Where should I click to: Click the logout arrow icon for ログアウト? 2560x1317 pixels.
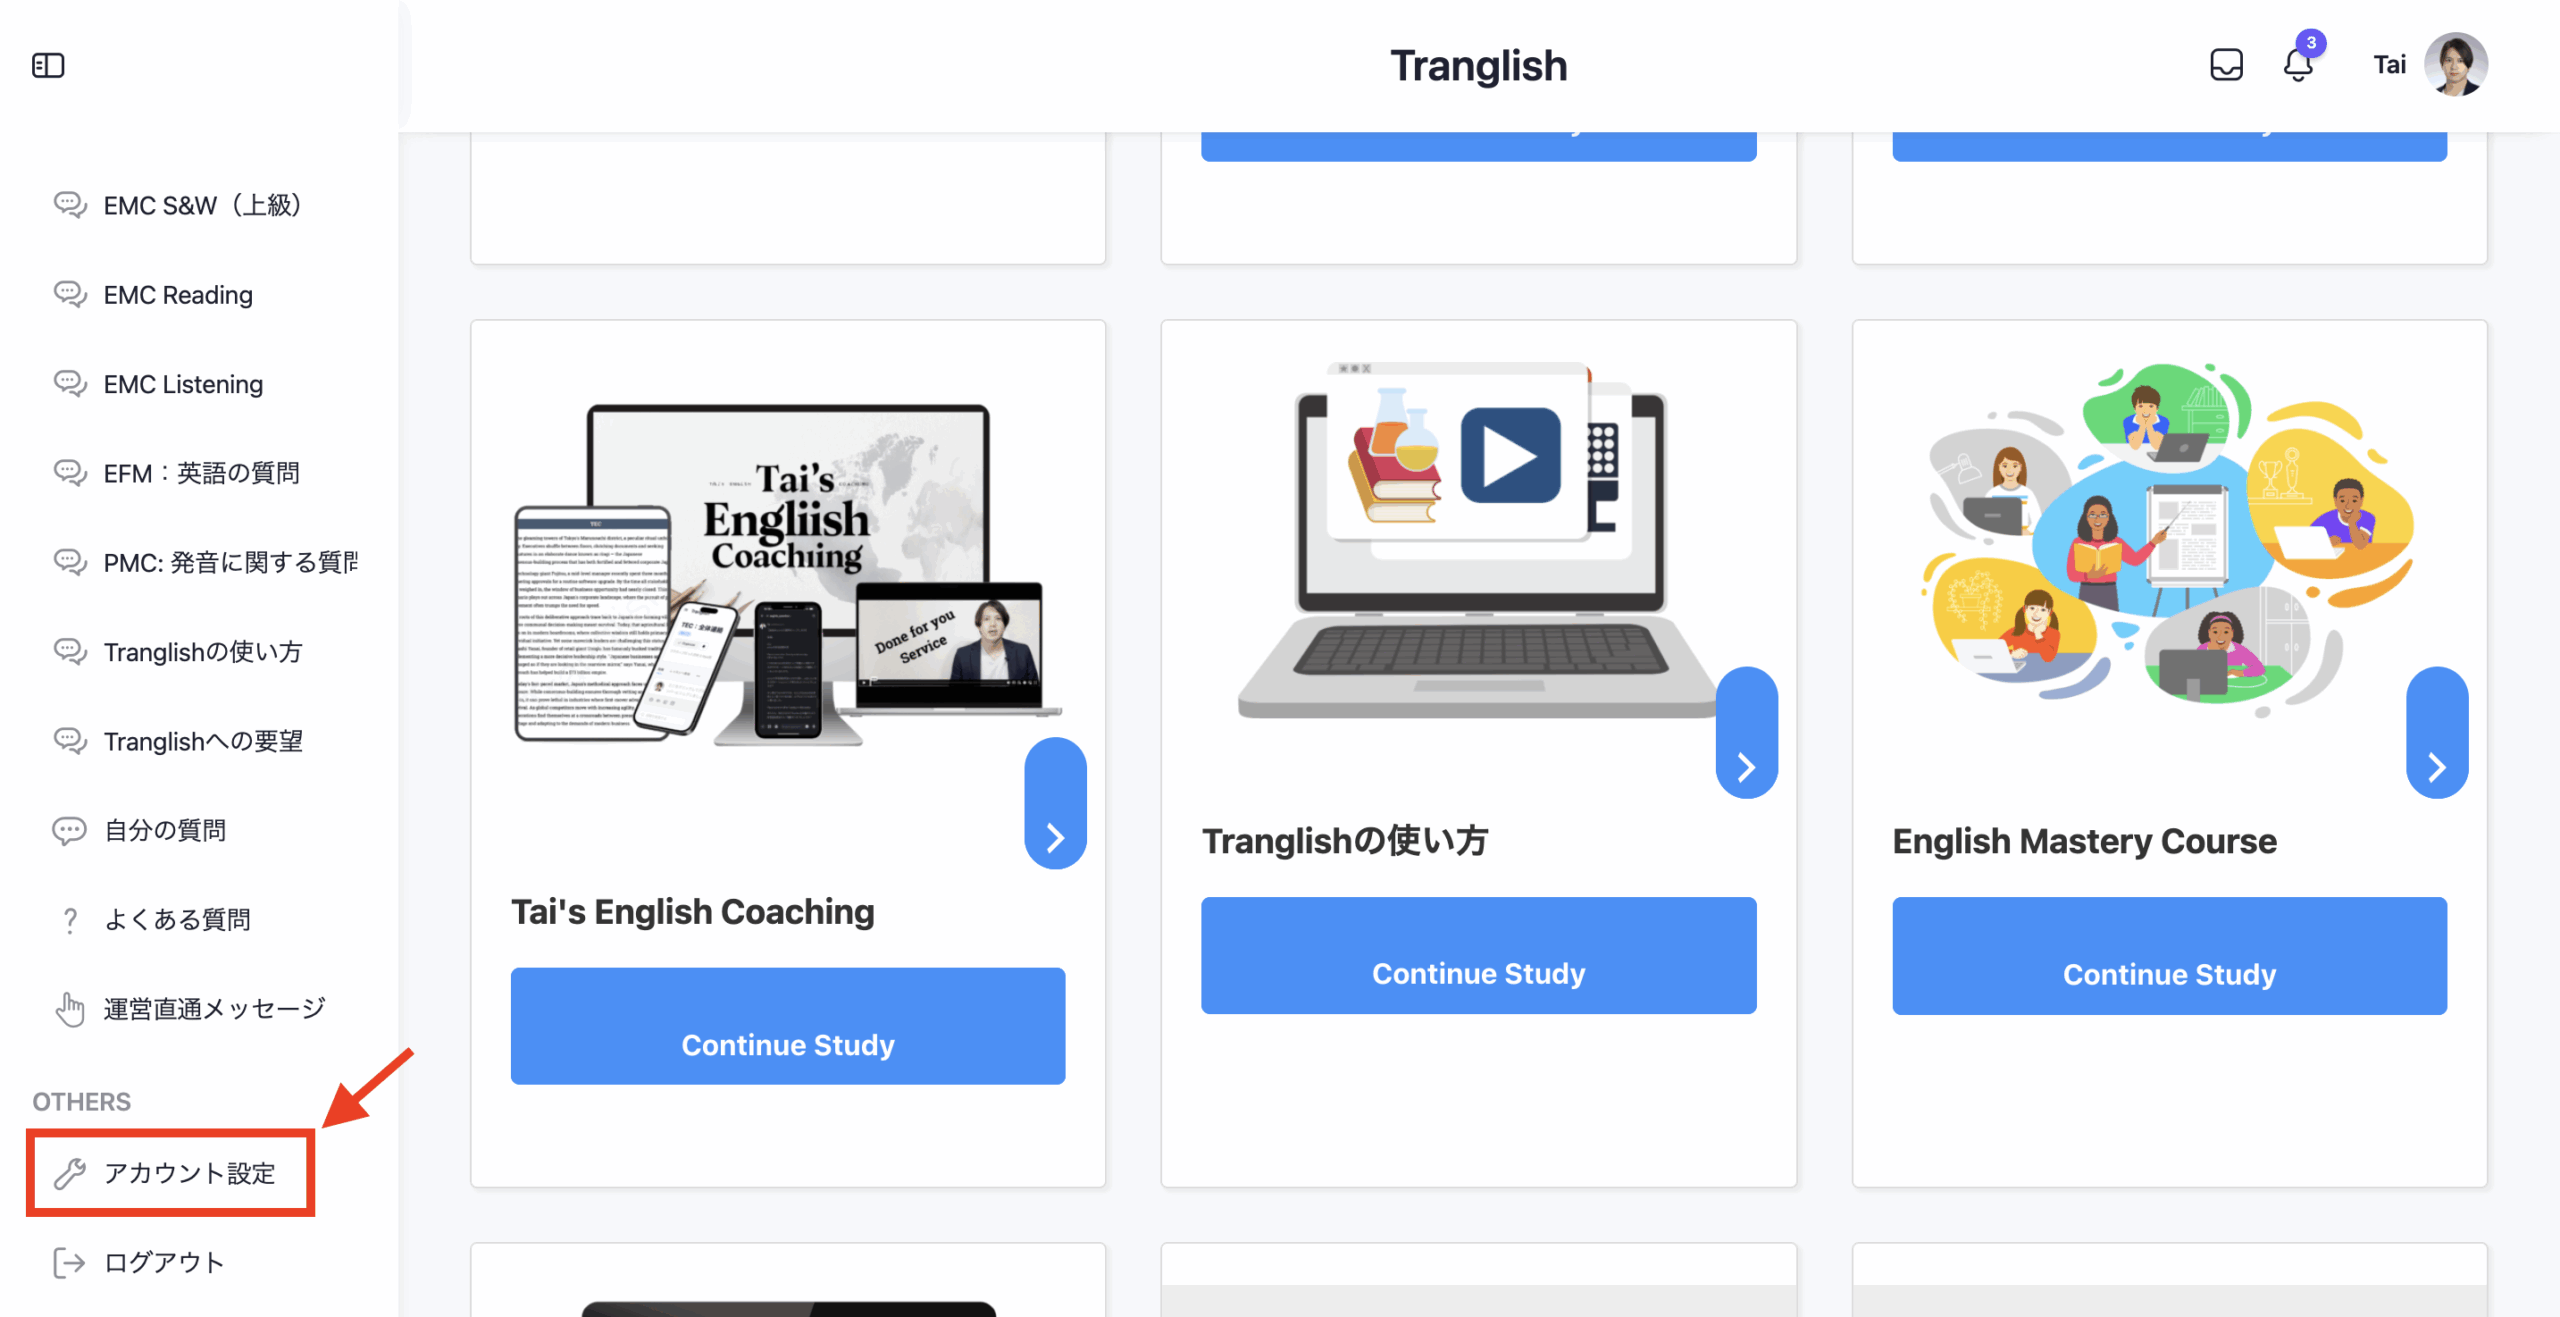pos(69,1263)
